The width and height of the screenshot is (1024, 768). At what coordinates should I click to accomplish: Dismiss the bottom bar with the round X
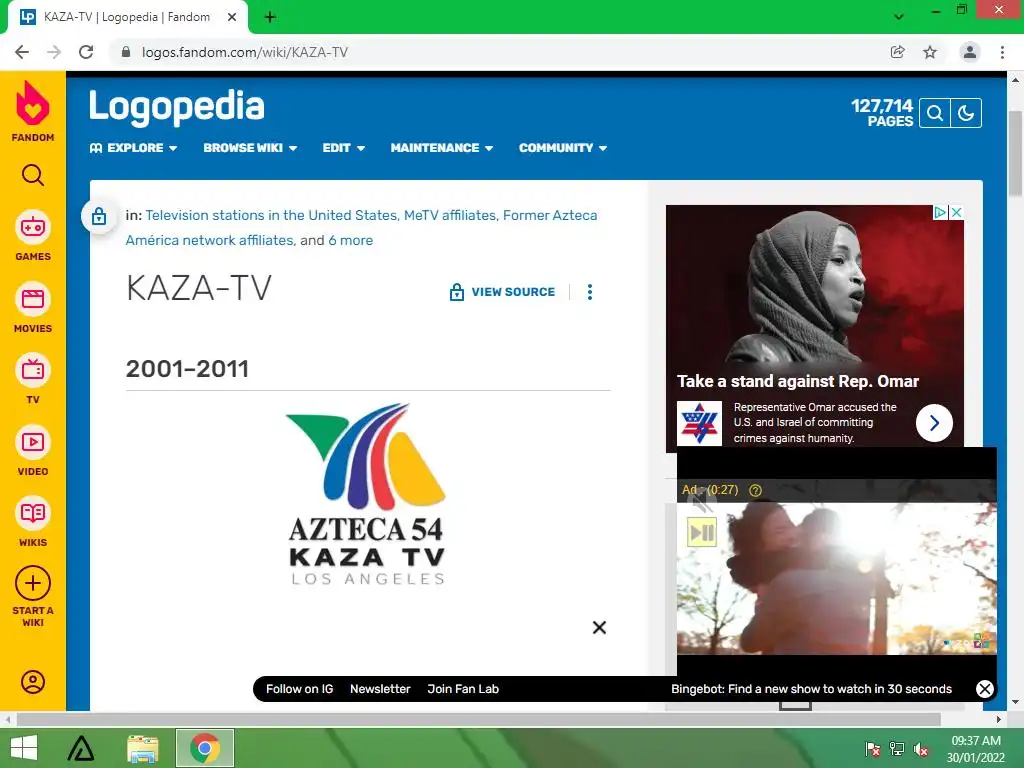pos(985,689)
